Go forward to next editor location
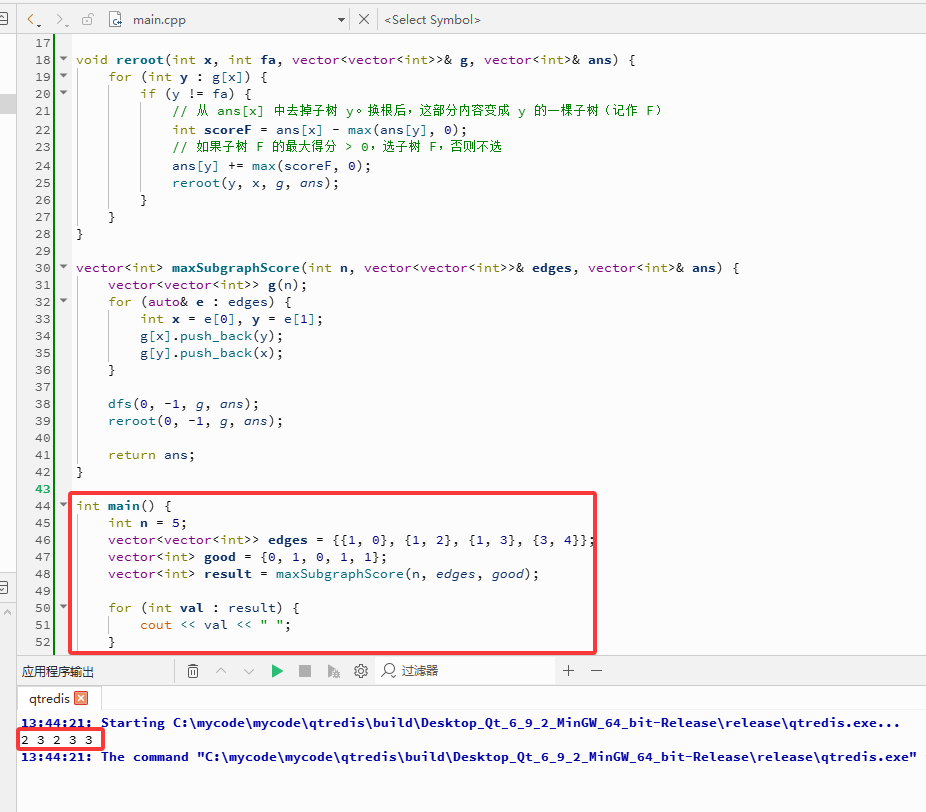 [x=62, y=20]
